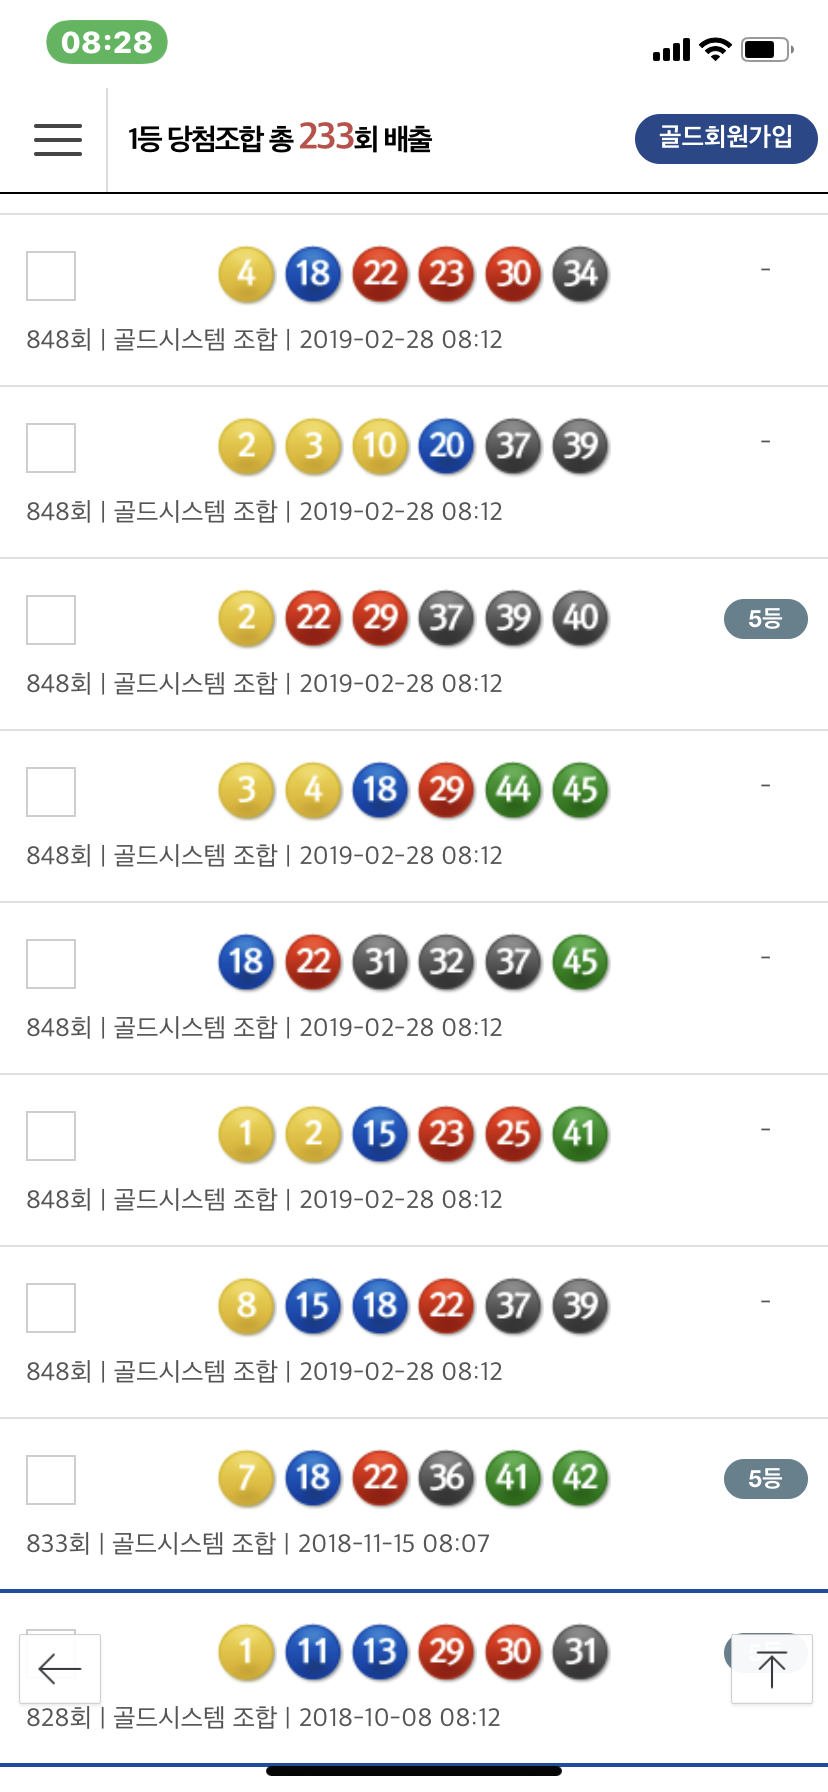Tap the back arrow button
The width and height of the screenshot is (828, 1792).
pos(60,1668)
